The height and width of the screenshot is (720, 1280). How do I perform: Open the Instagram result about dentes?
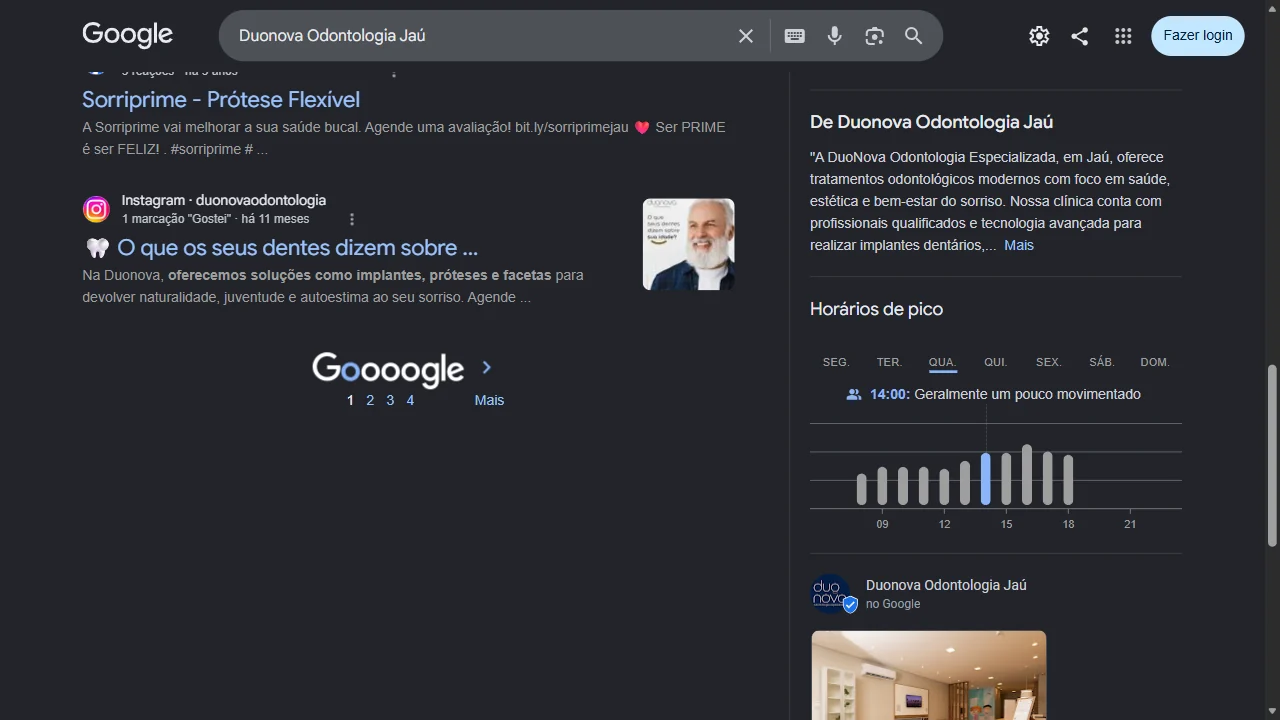pyautogui.click(x=281, y=247)
